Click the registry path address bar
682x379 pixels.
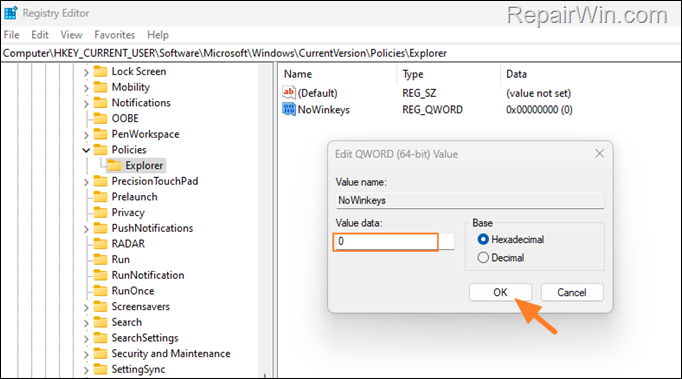click(341, 53)
